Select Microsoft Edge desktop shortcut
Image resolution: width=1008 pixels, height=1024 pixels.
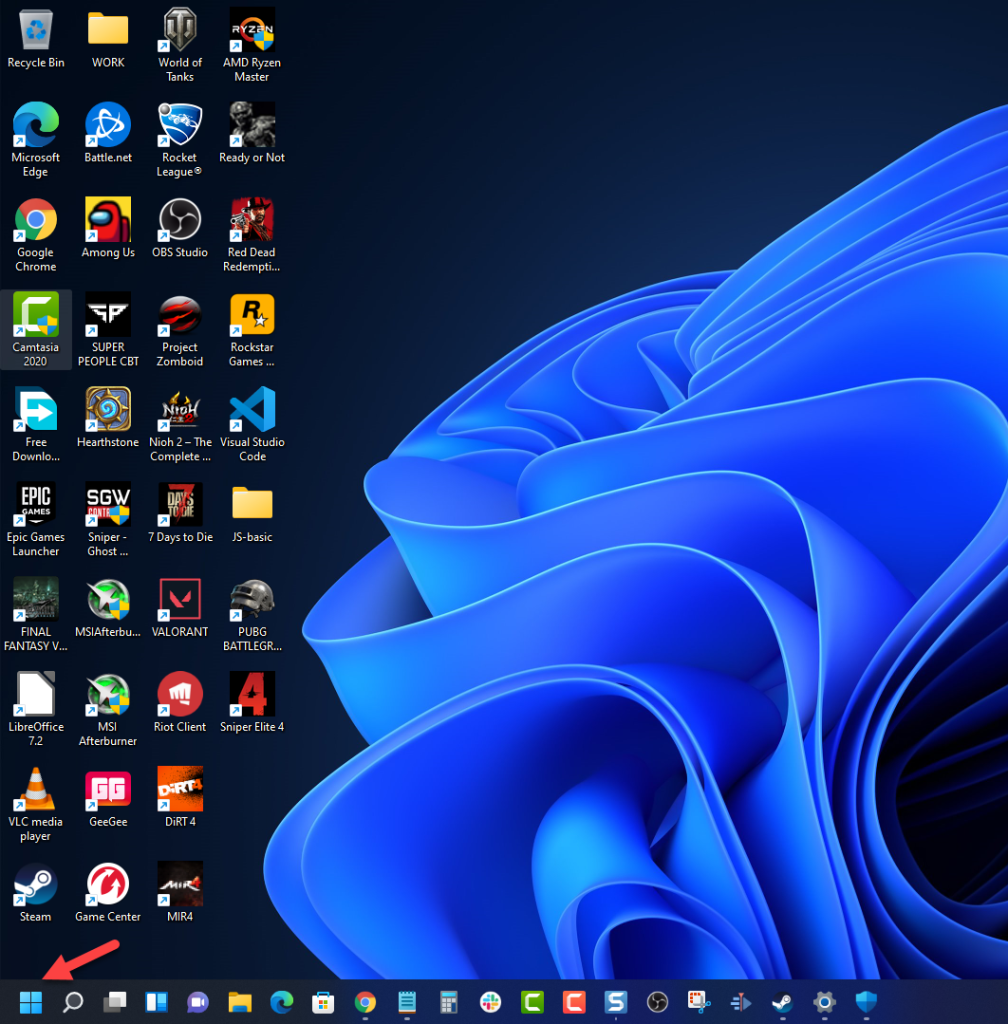tap(36, 140)
